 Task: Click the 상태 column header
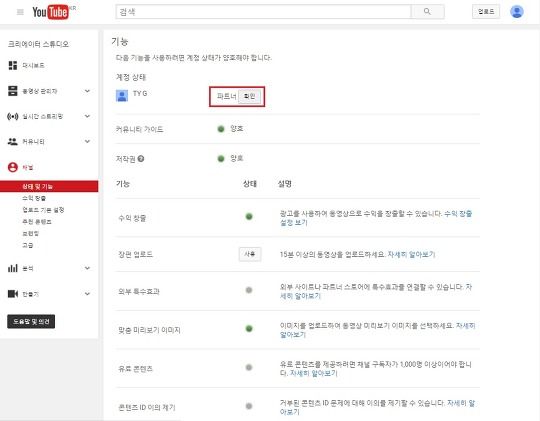click(250, 184)
